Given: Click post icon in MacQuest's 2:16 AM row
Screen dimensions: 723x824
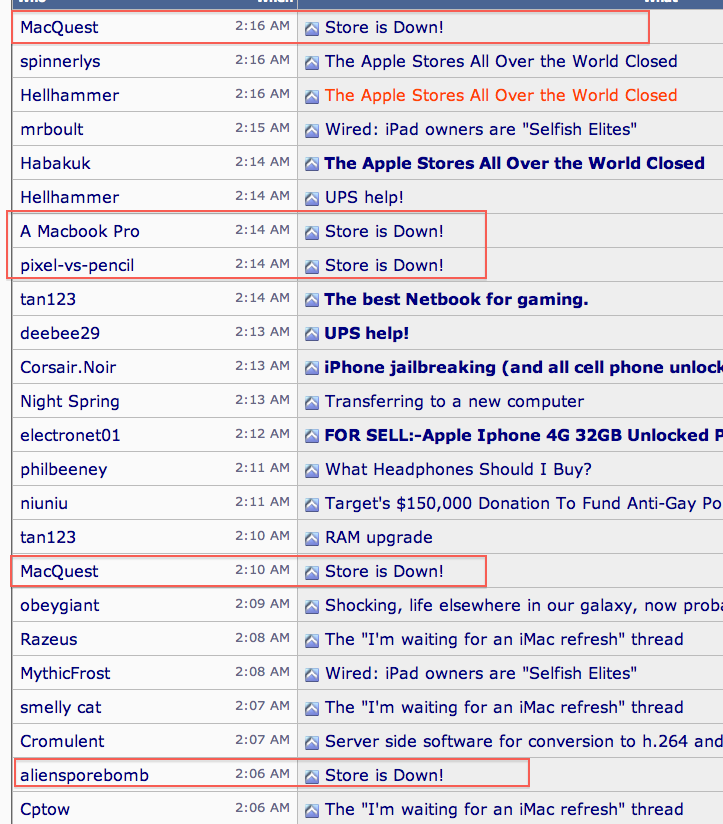Looking at the screenshot, I should click(312, 29).
